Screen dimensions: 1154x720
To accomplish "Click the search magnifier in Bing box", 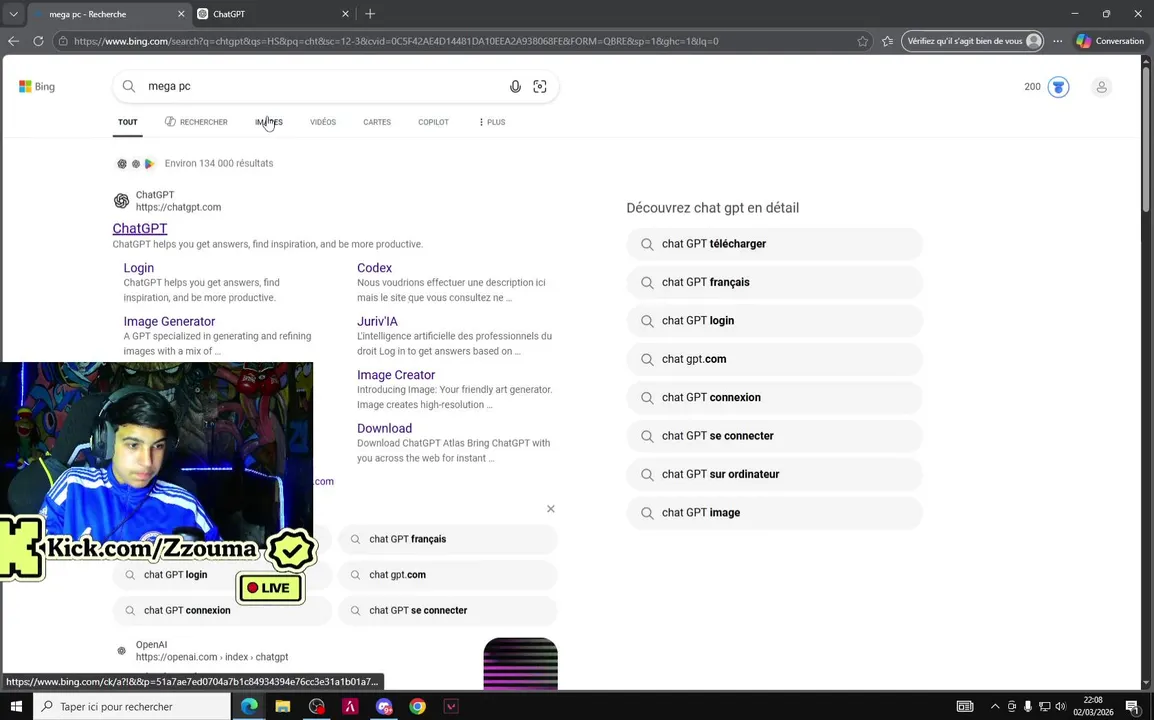I will coord(129,86).
